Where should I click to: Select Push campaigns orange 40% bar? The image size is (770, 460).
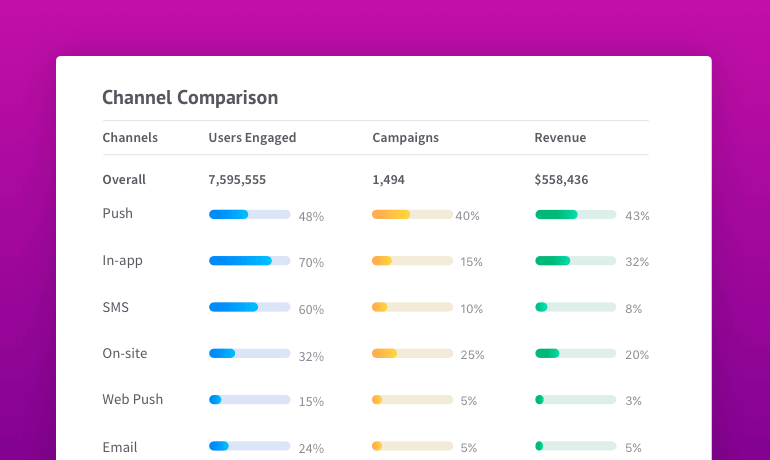[x=412, y=214]
